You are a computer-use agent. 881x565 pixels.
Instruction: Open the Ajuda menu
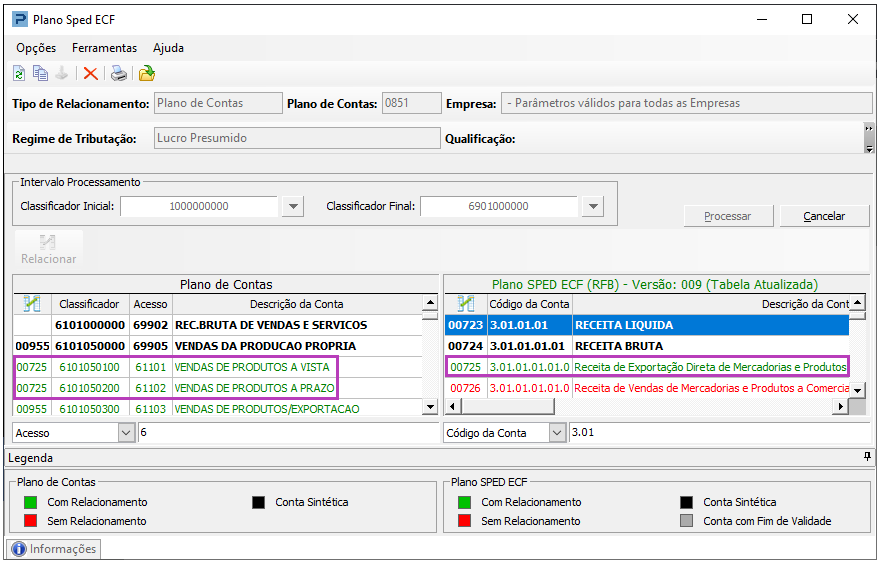[x=168, y=48]
